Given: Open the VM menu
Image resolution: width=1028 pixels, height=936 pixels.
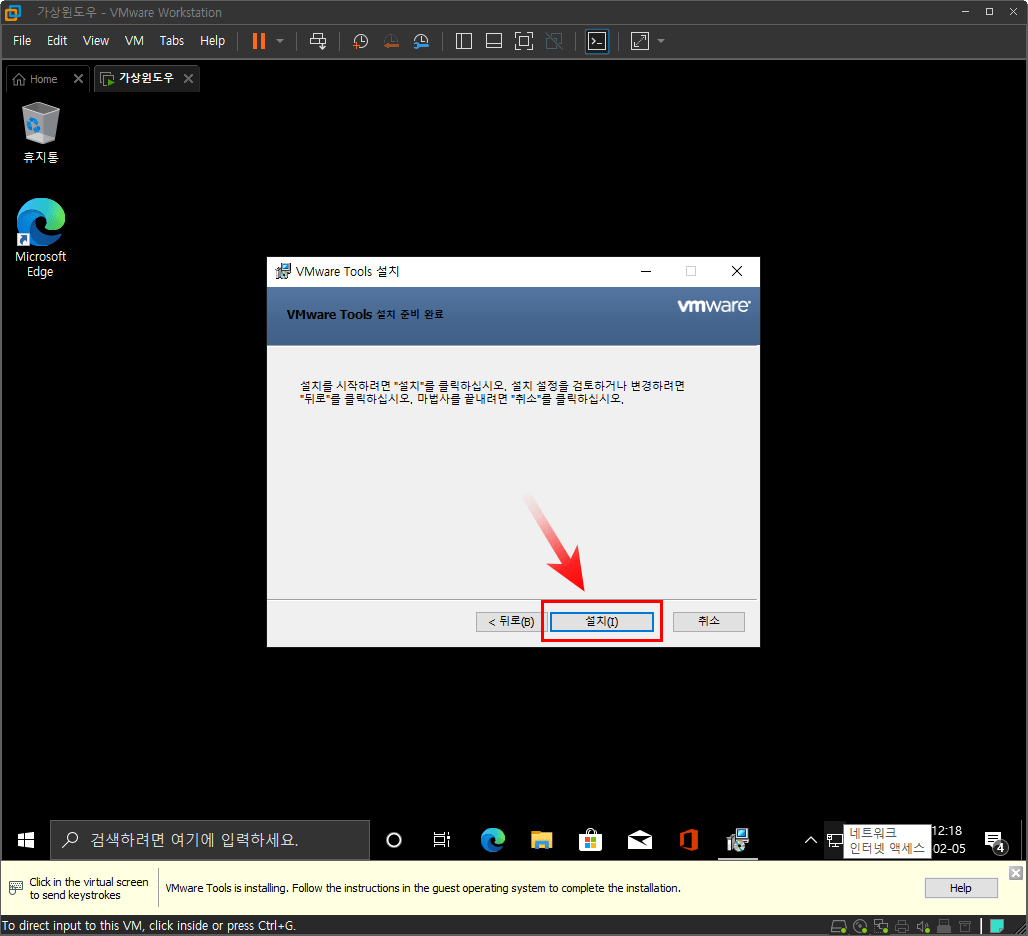Looking at the screenshot, I should pyautogui.click(x=134, y=41).
